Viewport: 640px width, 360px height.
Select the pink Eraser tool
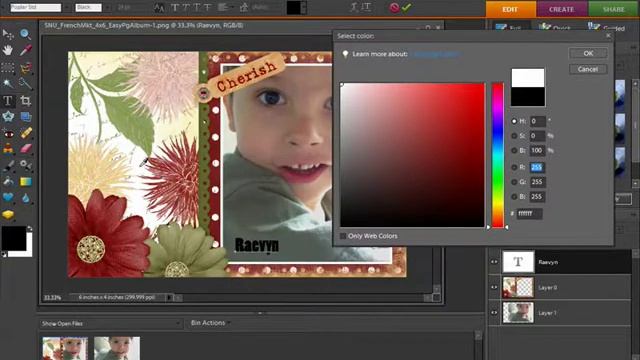[25, 149]
